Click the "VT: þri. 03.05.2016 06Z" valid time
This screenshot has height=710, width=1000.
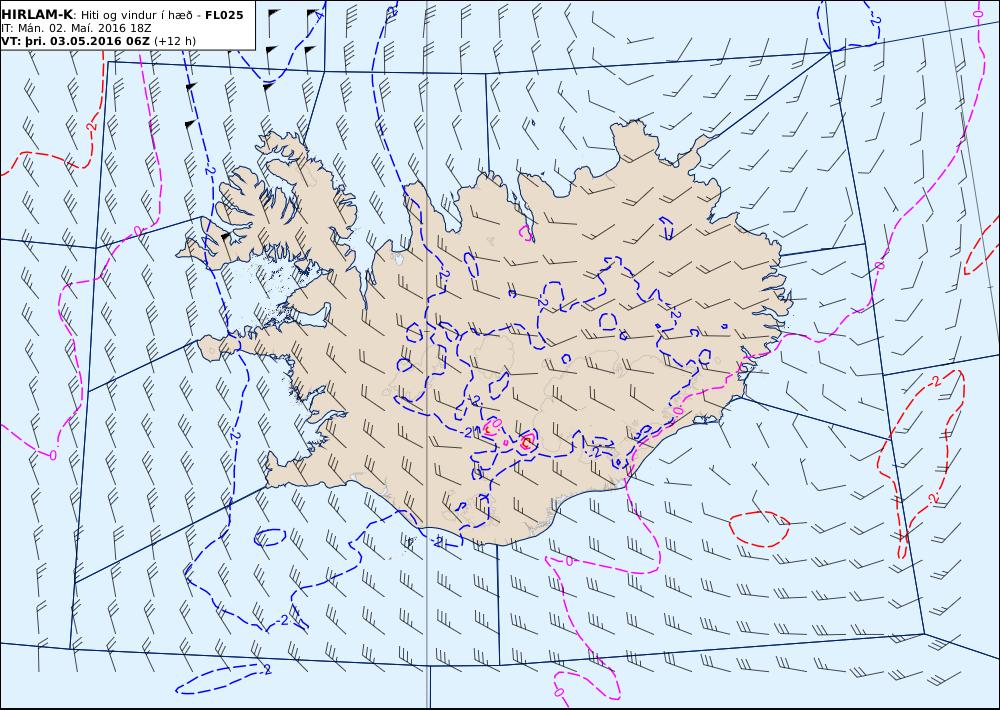(76, 41)
